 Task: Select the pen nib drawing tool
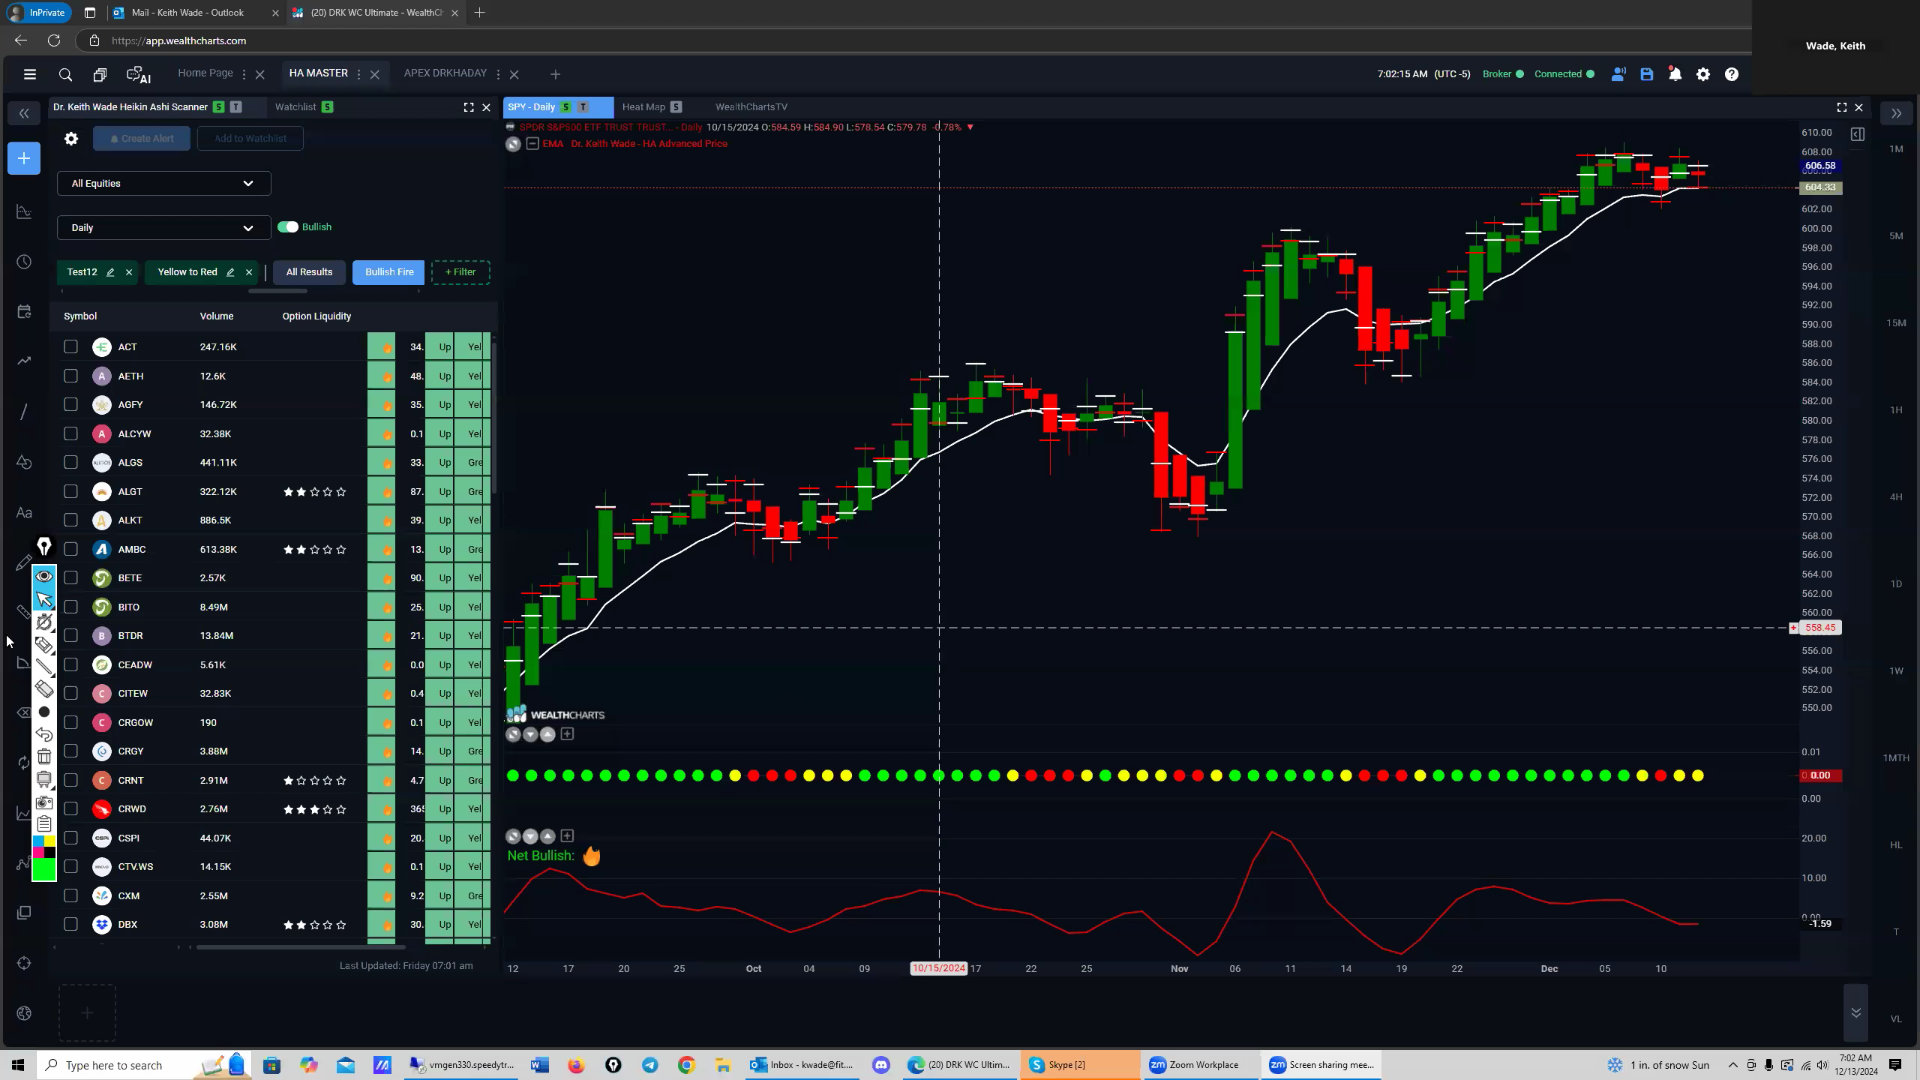pyautogui.click(x=44, y=546)
